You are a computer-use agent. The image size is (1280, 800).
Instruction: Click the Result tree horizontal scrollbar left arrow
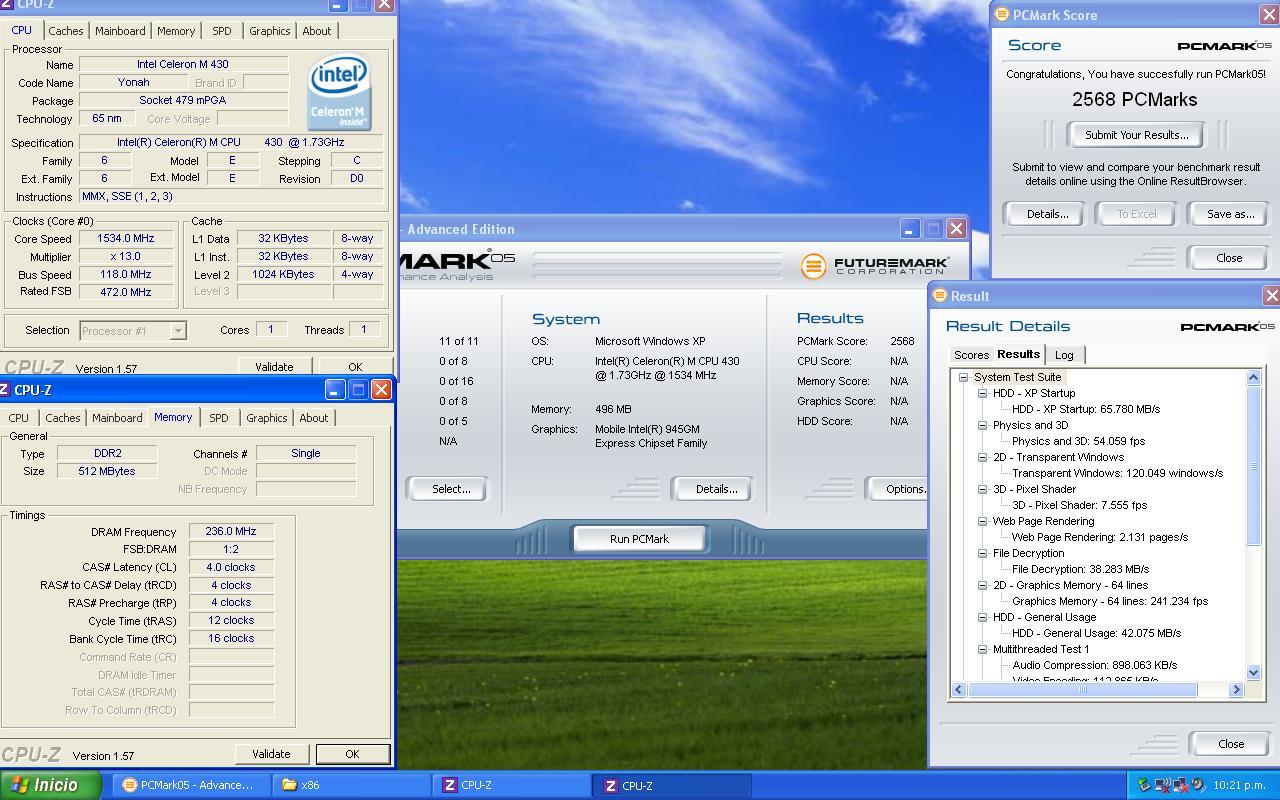coord(959,689)
